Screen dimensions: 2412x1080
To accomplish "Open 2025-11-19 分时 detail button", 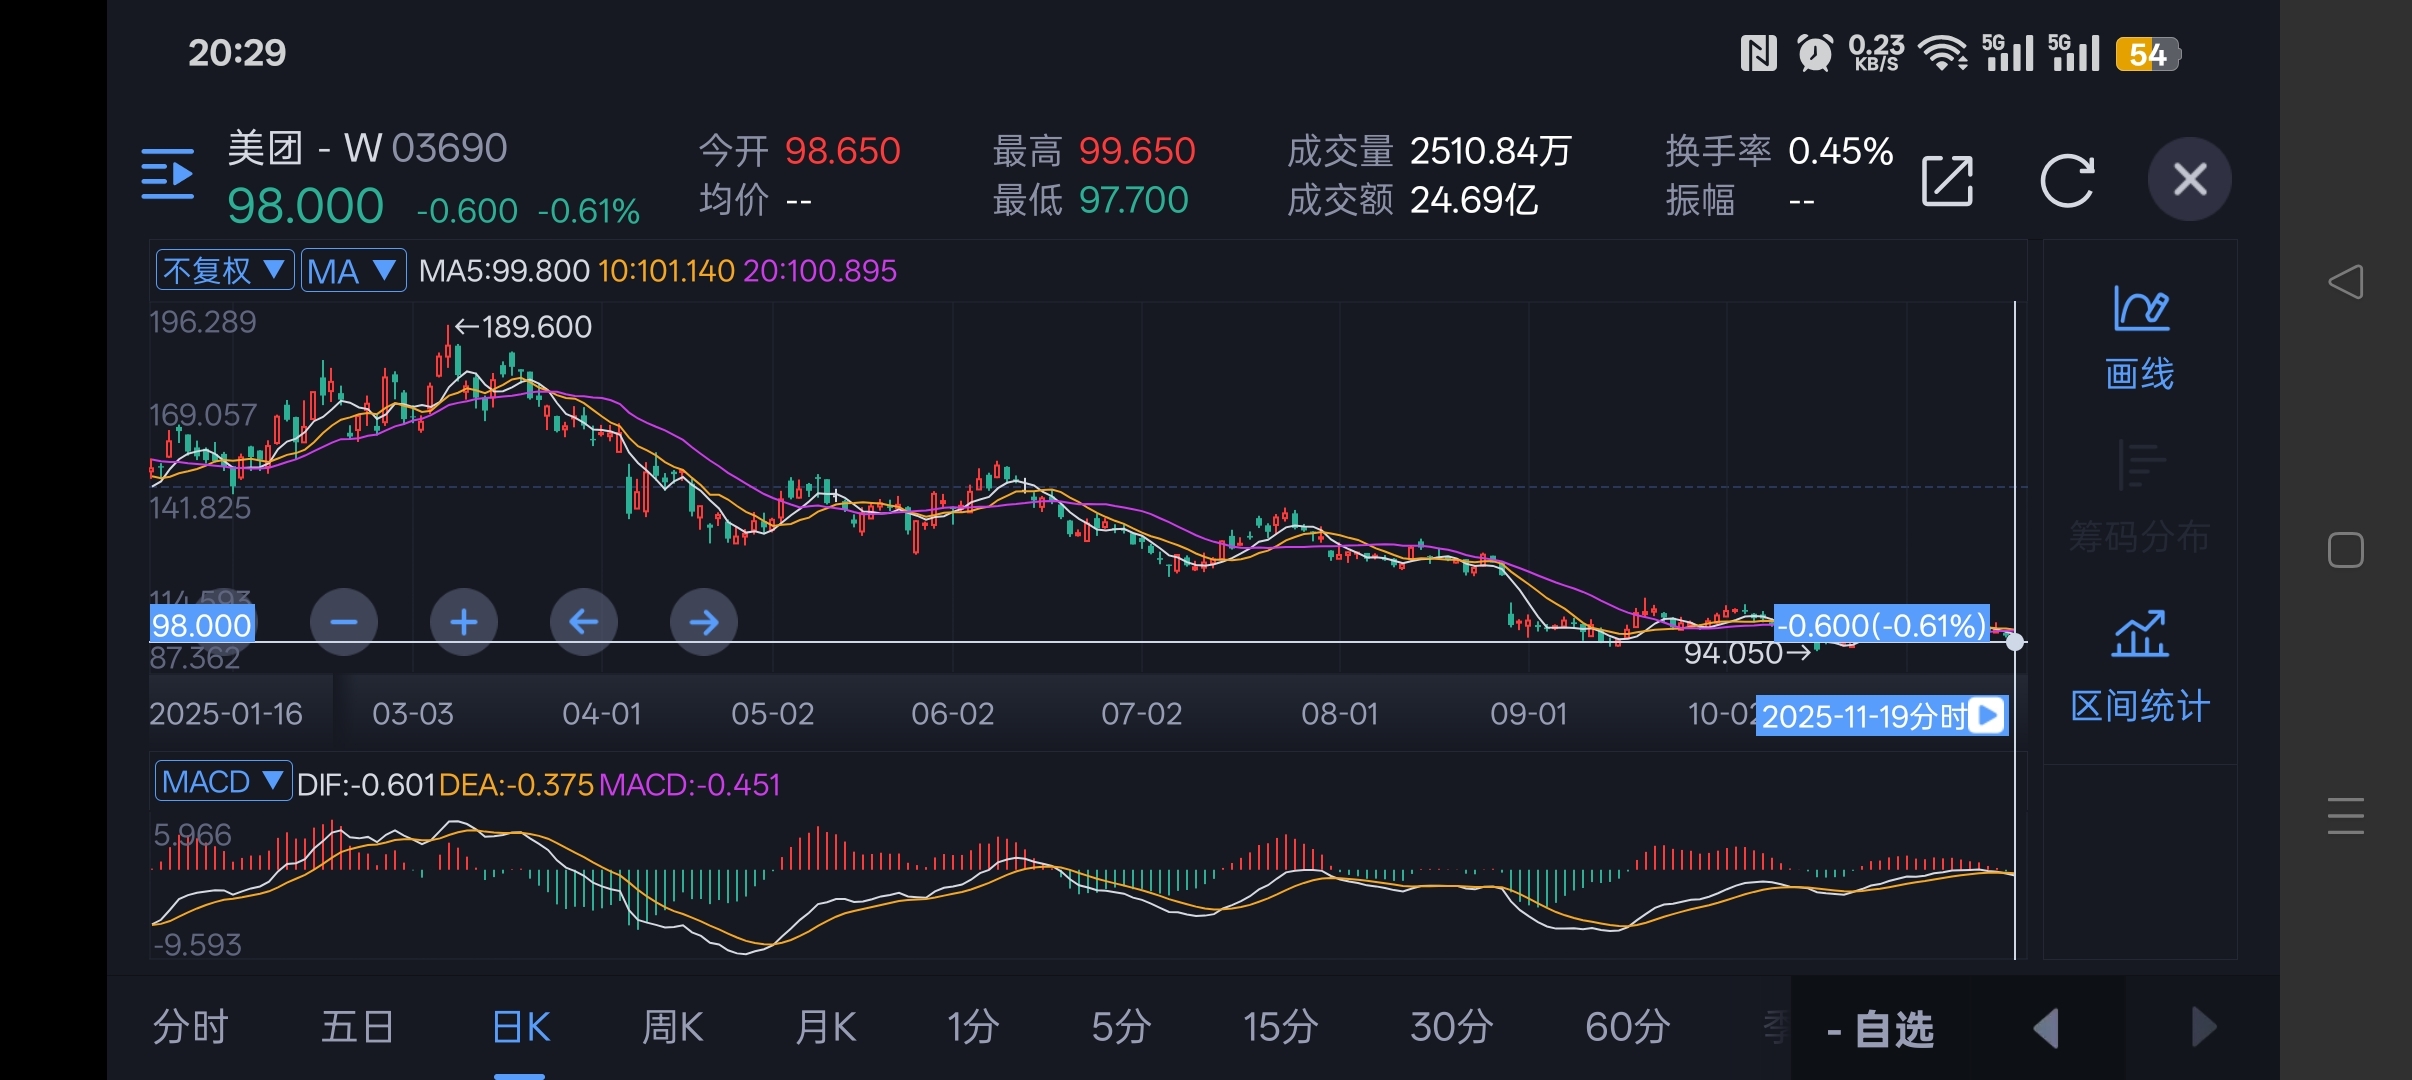I will click(x=1882, y=716).
